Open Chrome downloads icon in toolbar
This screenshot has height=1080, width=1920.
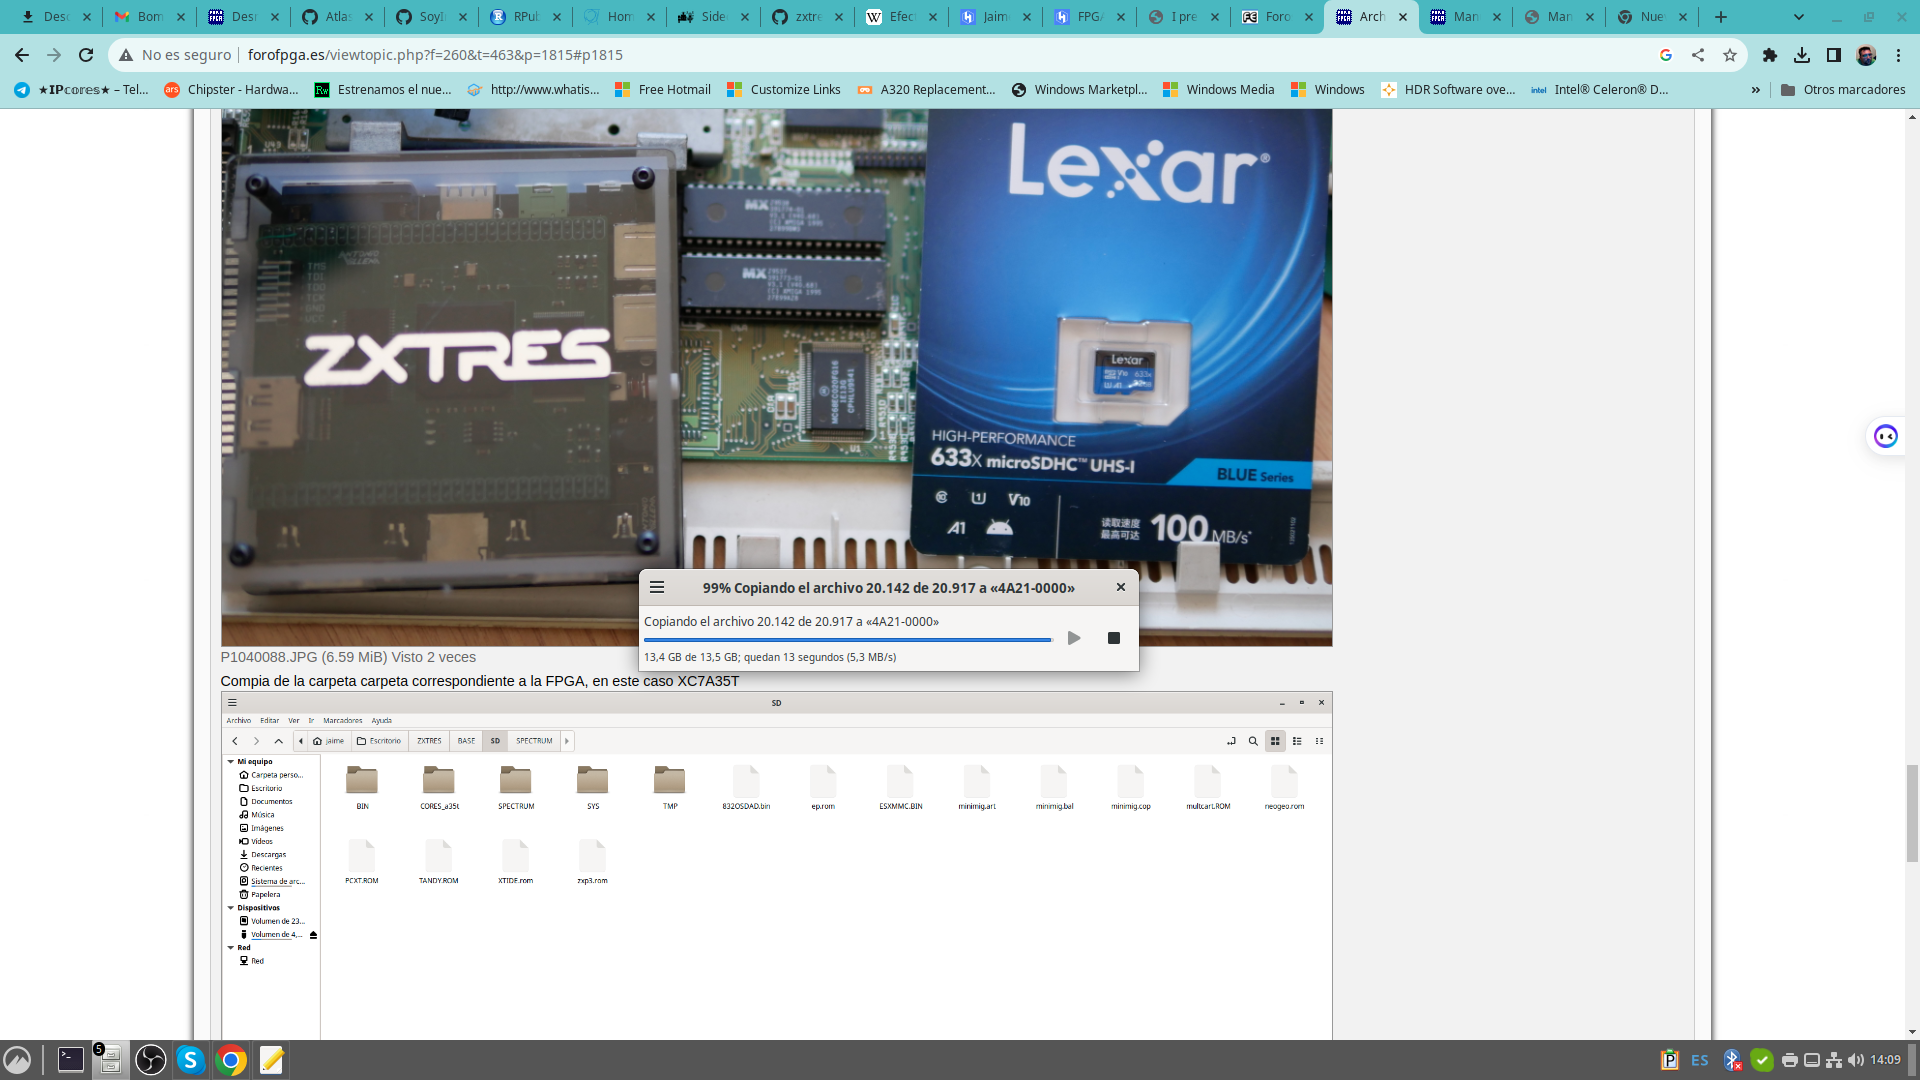click(1801, 55)
